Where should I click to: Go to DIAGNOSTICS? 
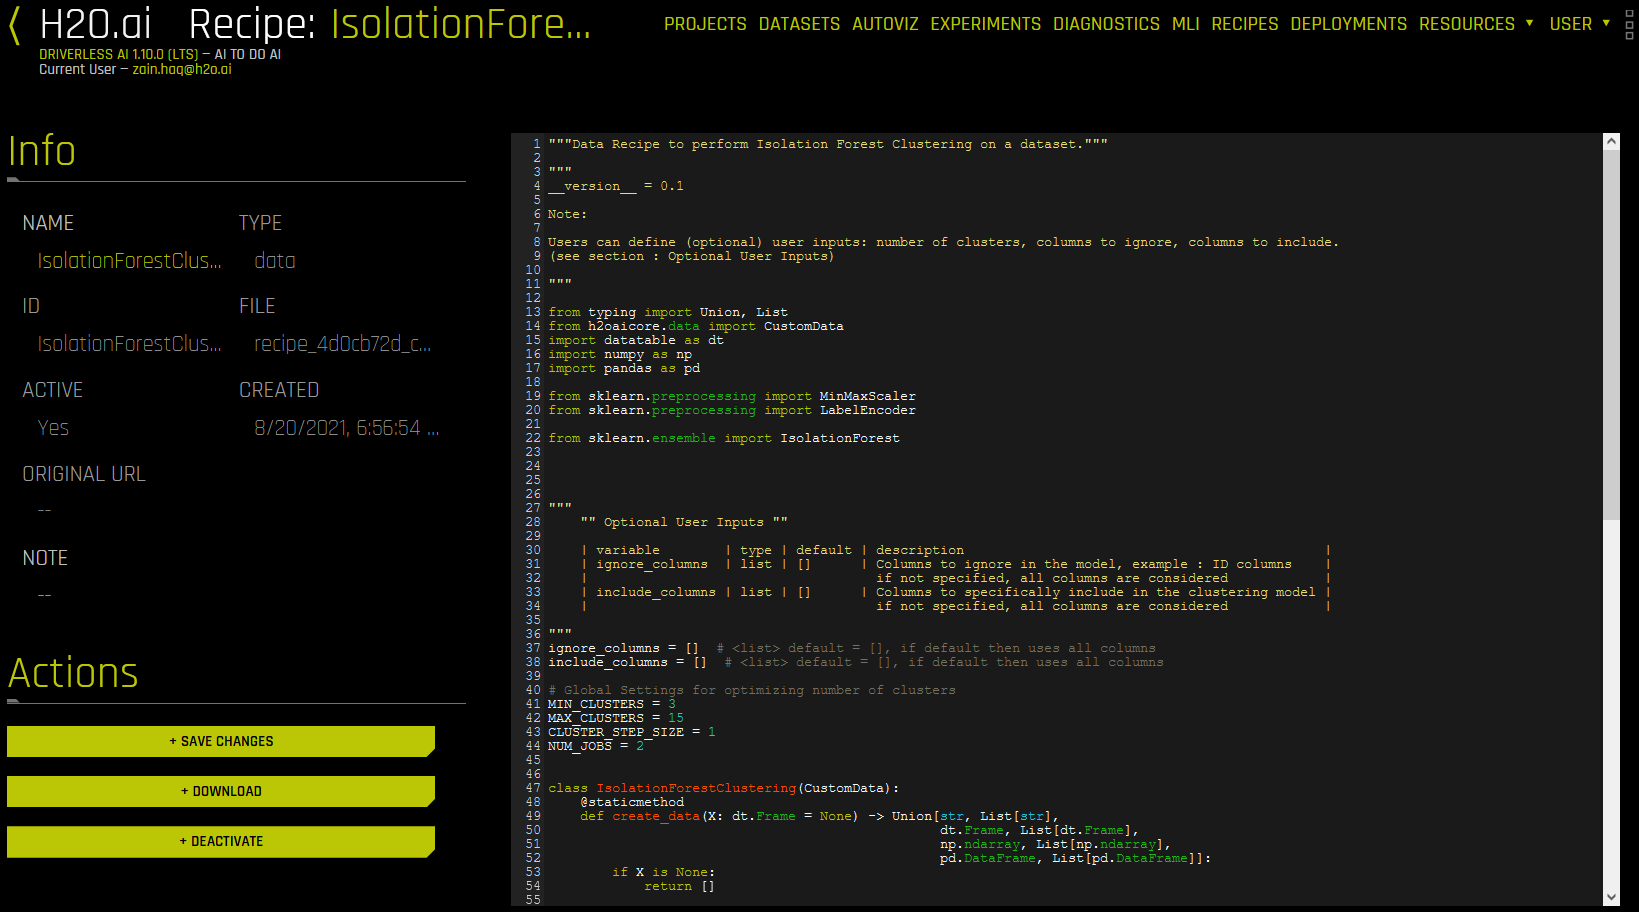coord(1106,24)
